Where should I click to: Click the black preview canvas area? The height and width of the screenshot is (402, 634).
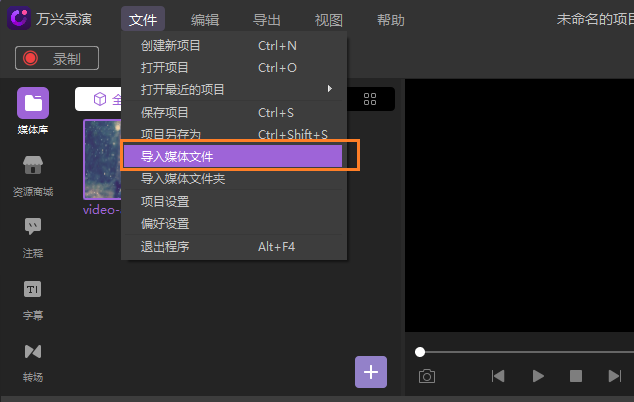(x=520, y=205)
